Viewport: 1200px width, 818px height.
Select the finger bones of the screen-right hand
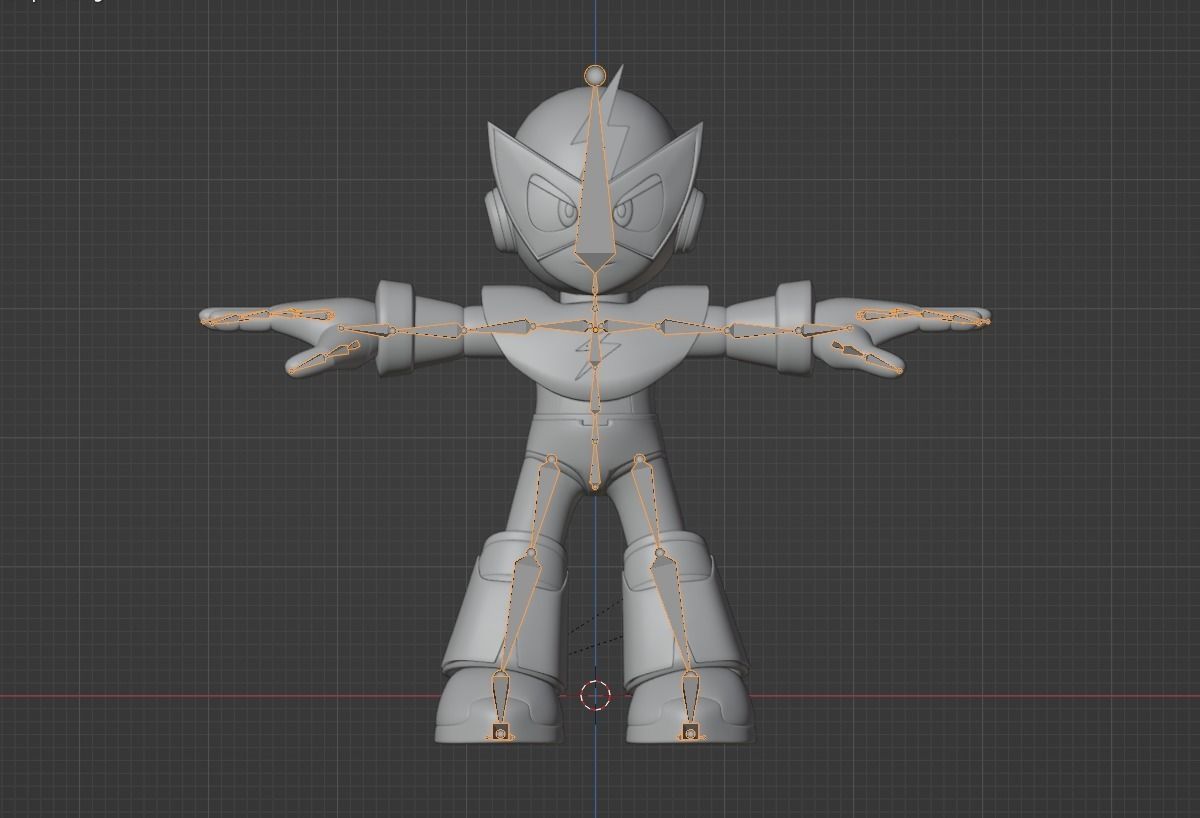click(x=924, y=317)
